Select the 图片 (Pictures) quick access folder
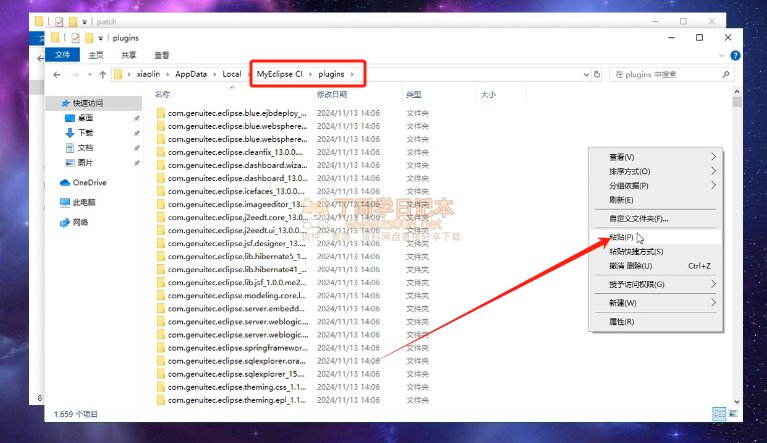The width and height of the screenshot is (767, 443). [x=85, y=162]
